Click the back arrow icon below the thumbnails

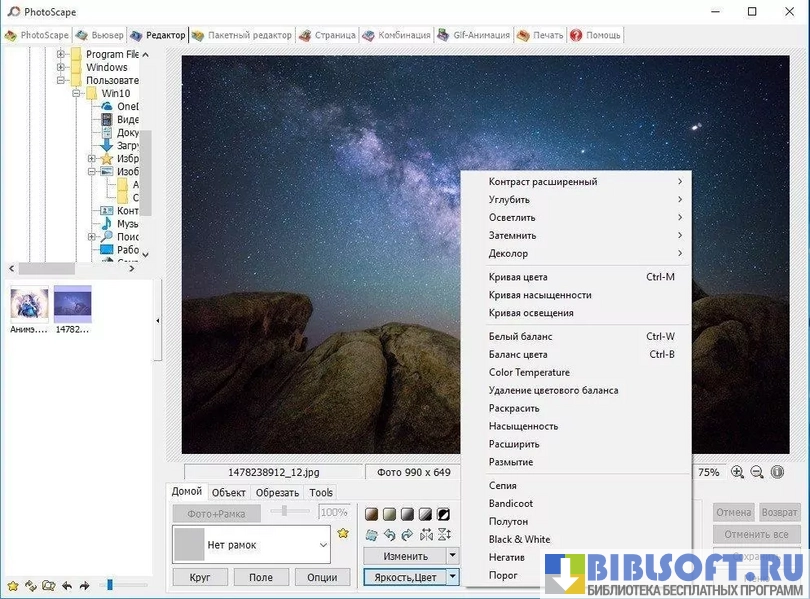pyautogui.click(x=67, y=585)
